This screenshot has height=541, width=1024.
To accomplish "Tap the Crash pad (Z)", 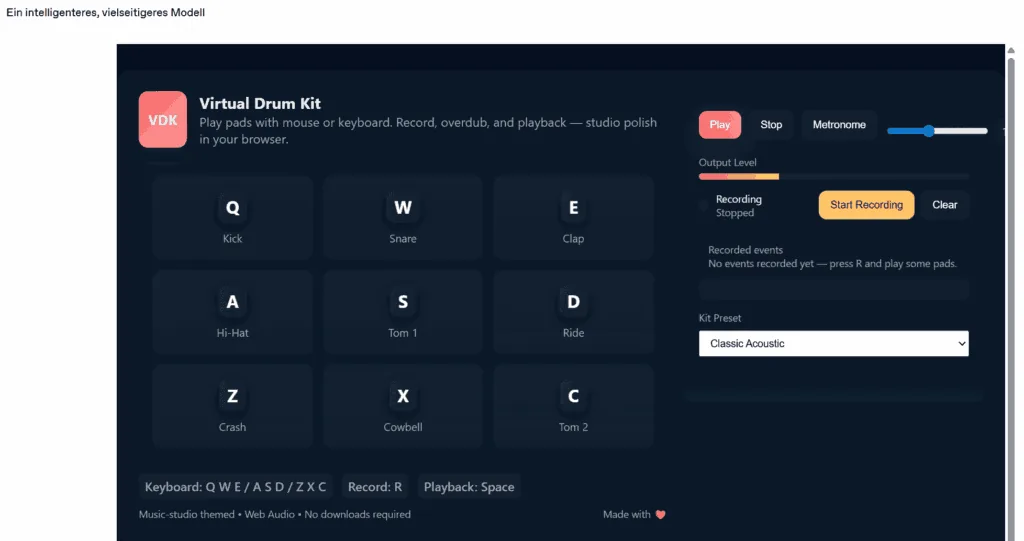I will pos(232,406).
